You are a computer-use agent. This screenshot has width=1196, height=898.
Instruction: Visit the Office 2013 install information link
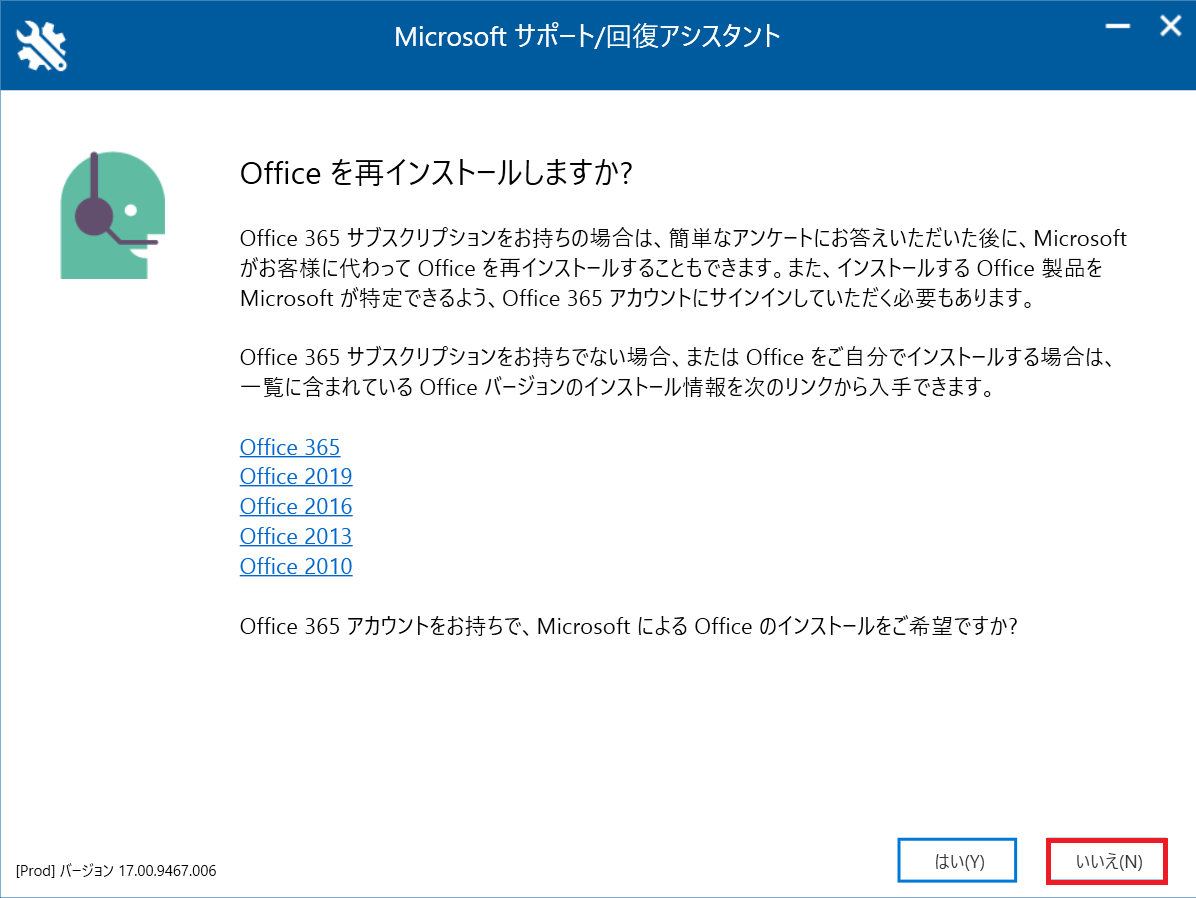point(296,536)
